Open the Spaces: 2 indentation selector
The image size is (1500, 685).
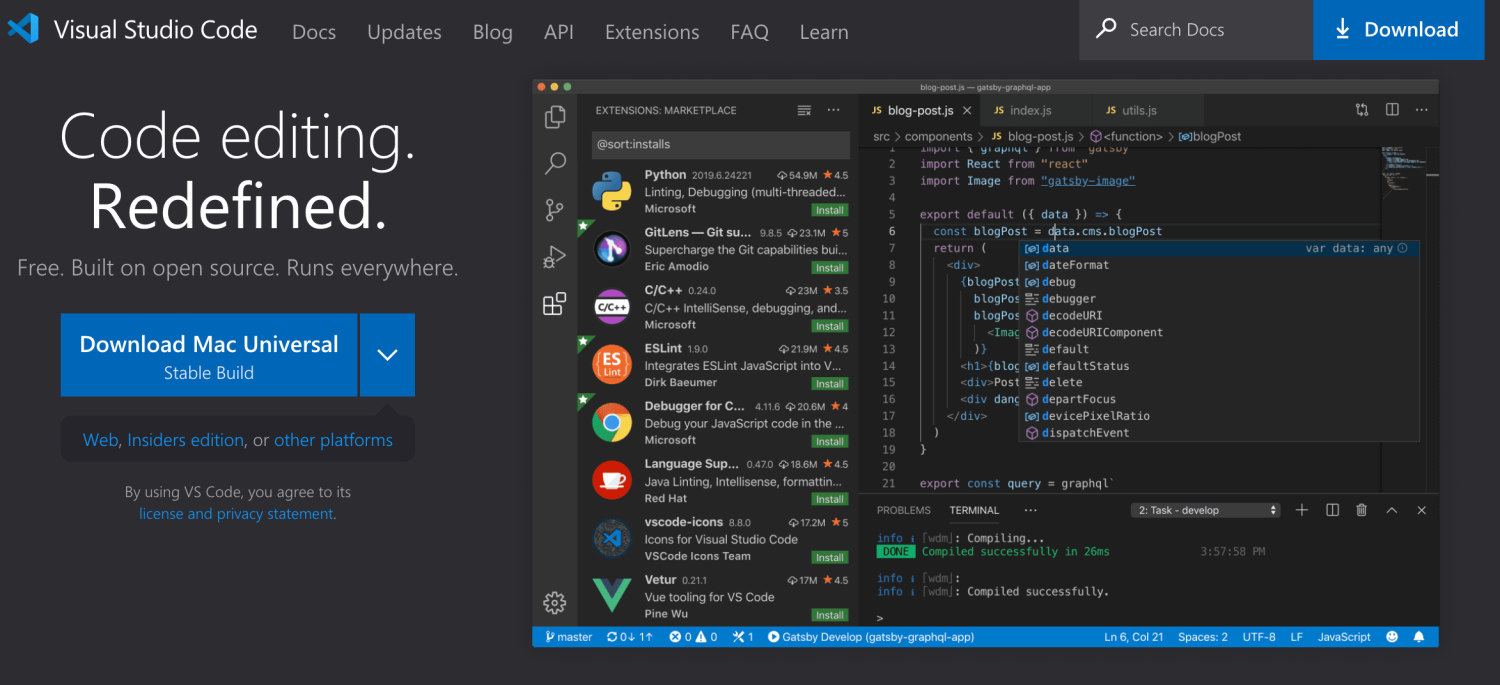[1203, 637]
